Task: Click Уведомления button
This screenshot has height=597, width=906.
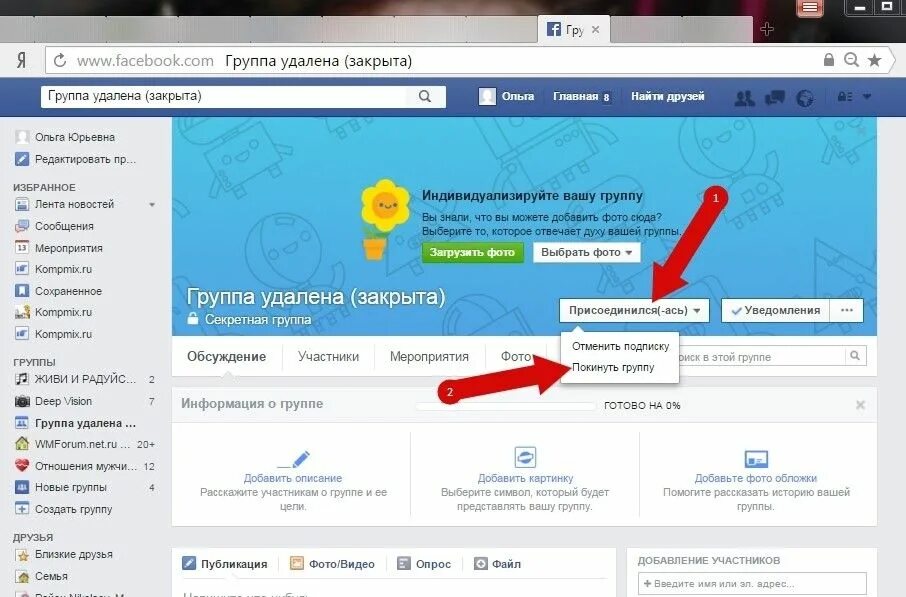Action: click(x=775, y=310)
